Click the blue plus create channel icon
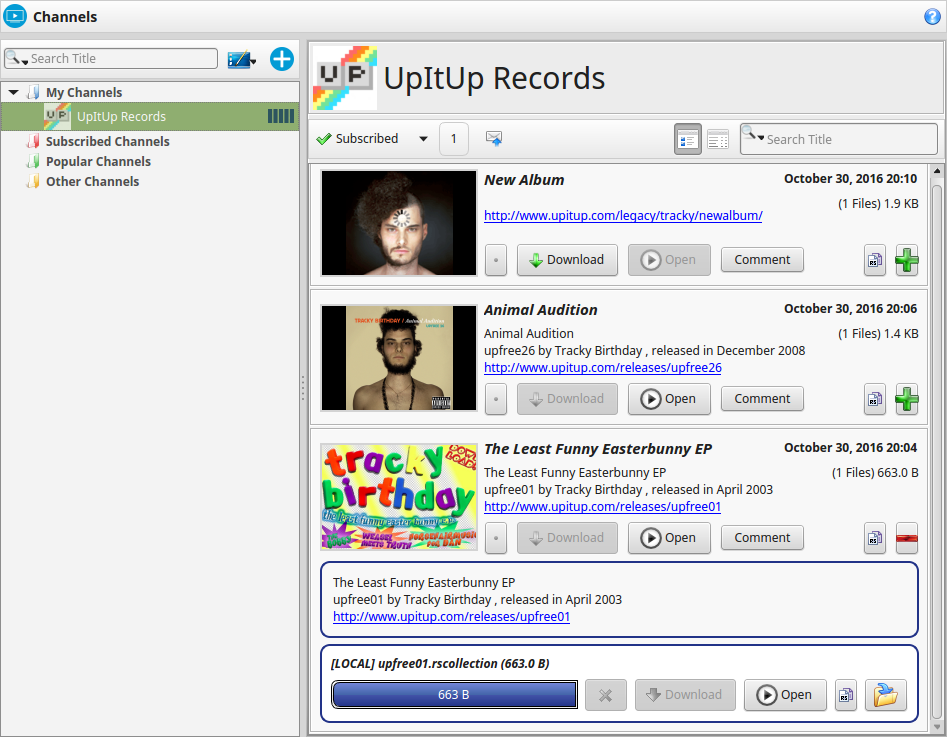Screen dimensions: 947x737 click(281, 59)
